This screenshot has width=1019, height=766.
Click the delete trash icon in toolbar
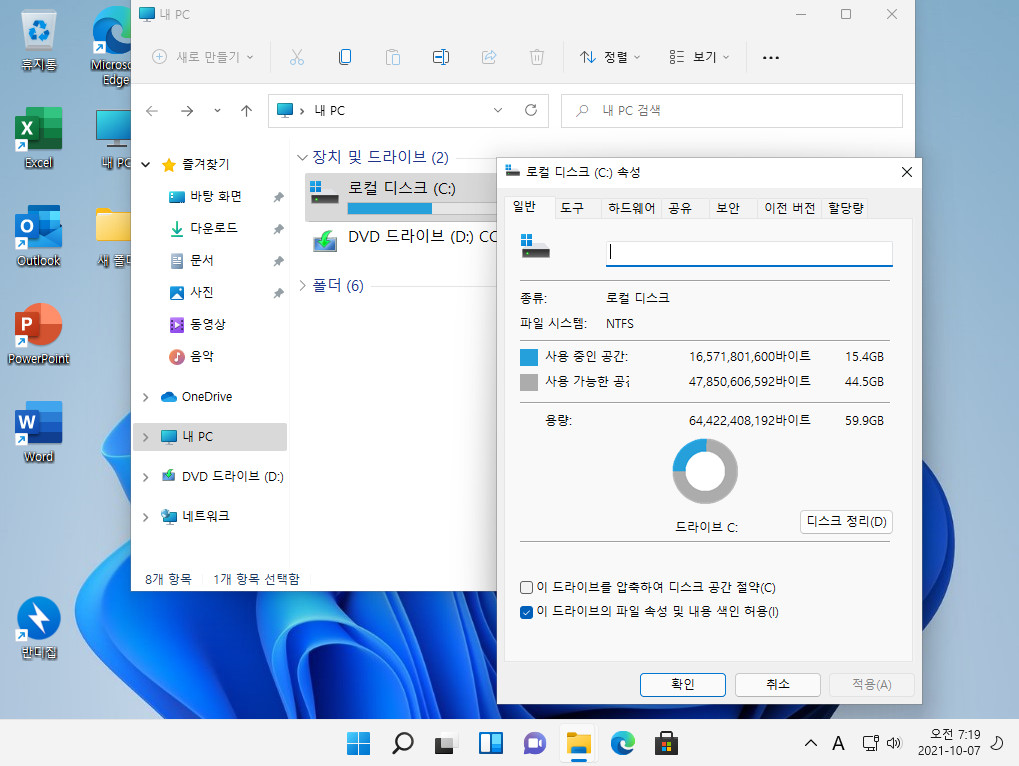point(537,57)
